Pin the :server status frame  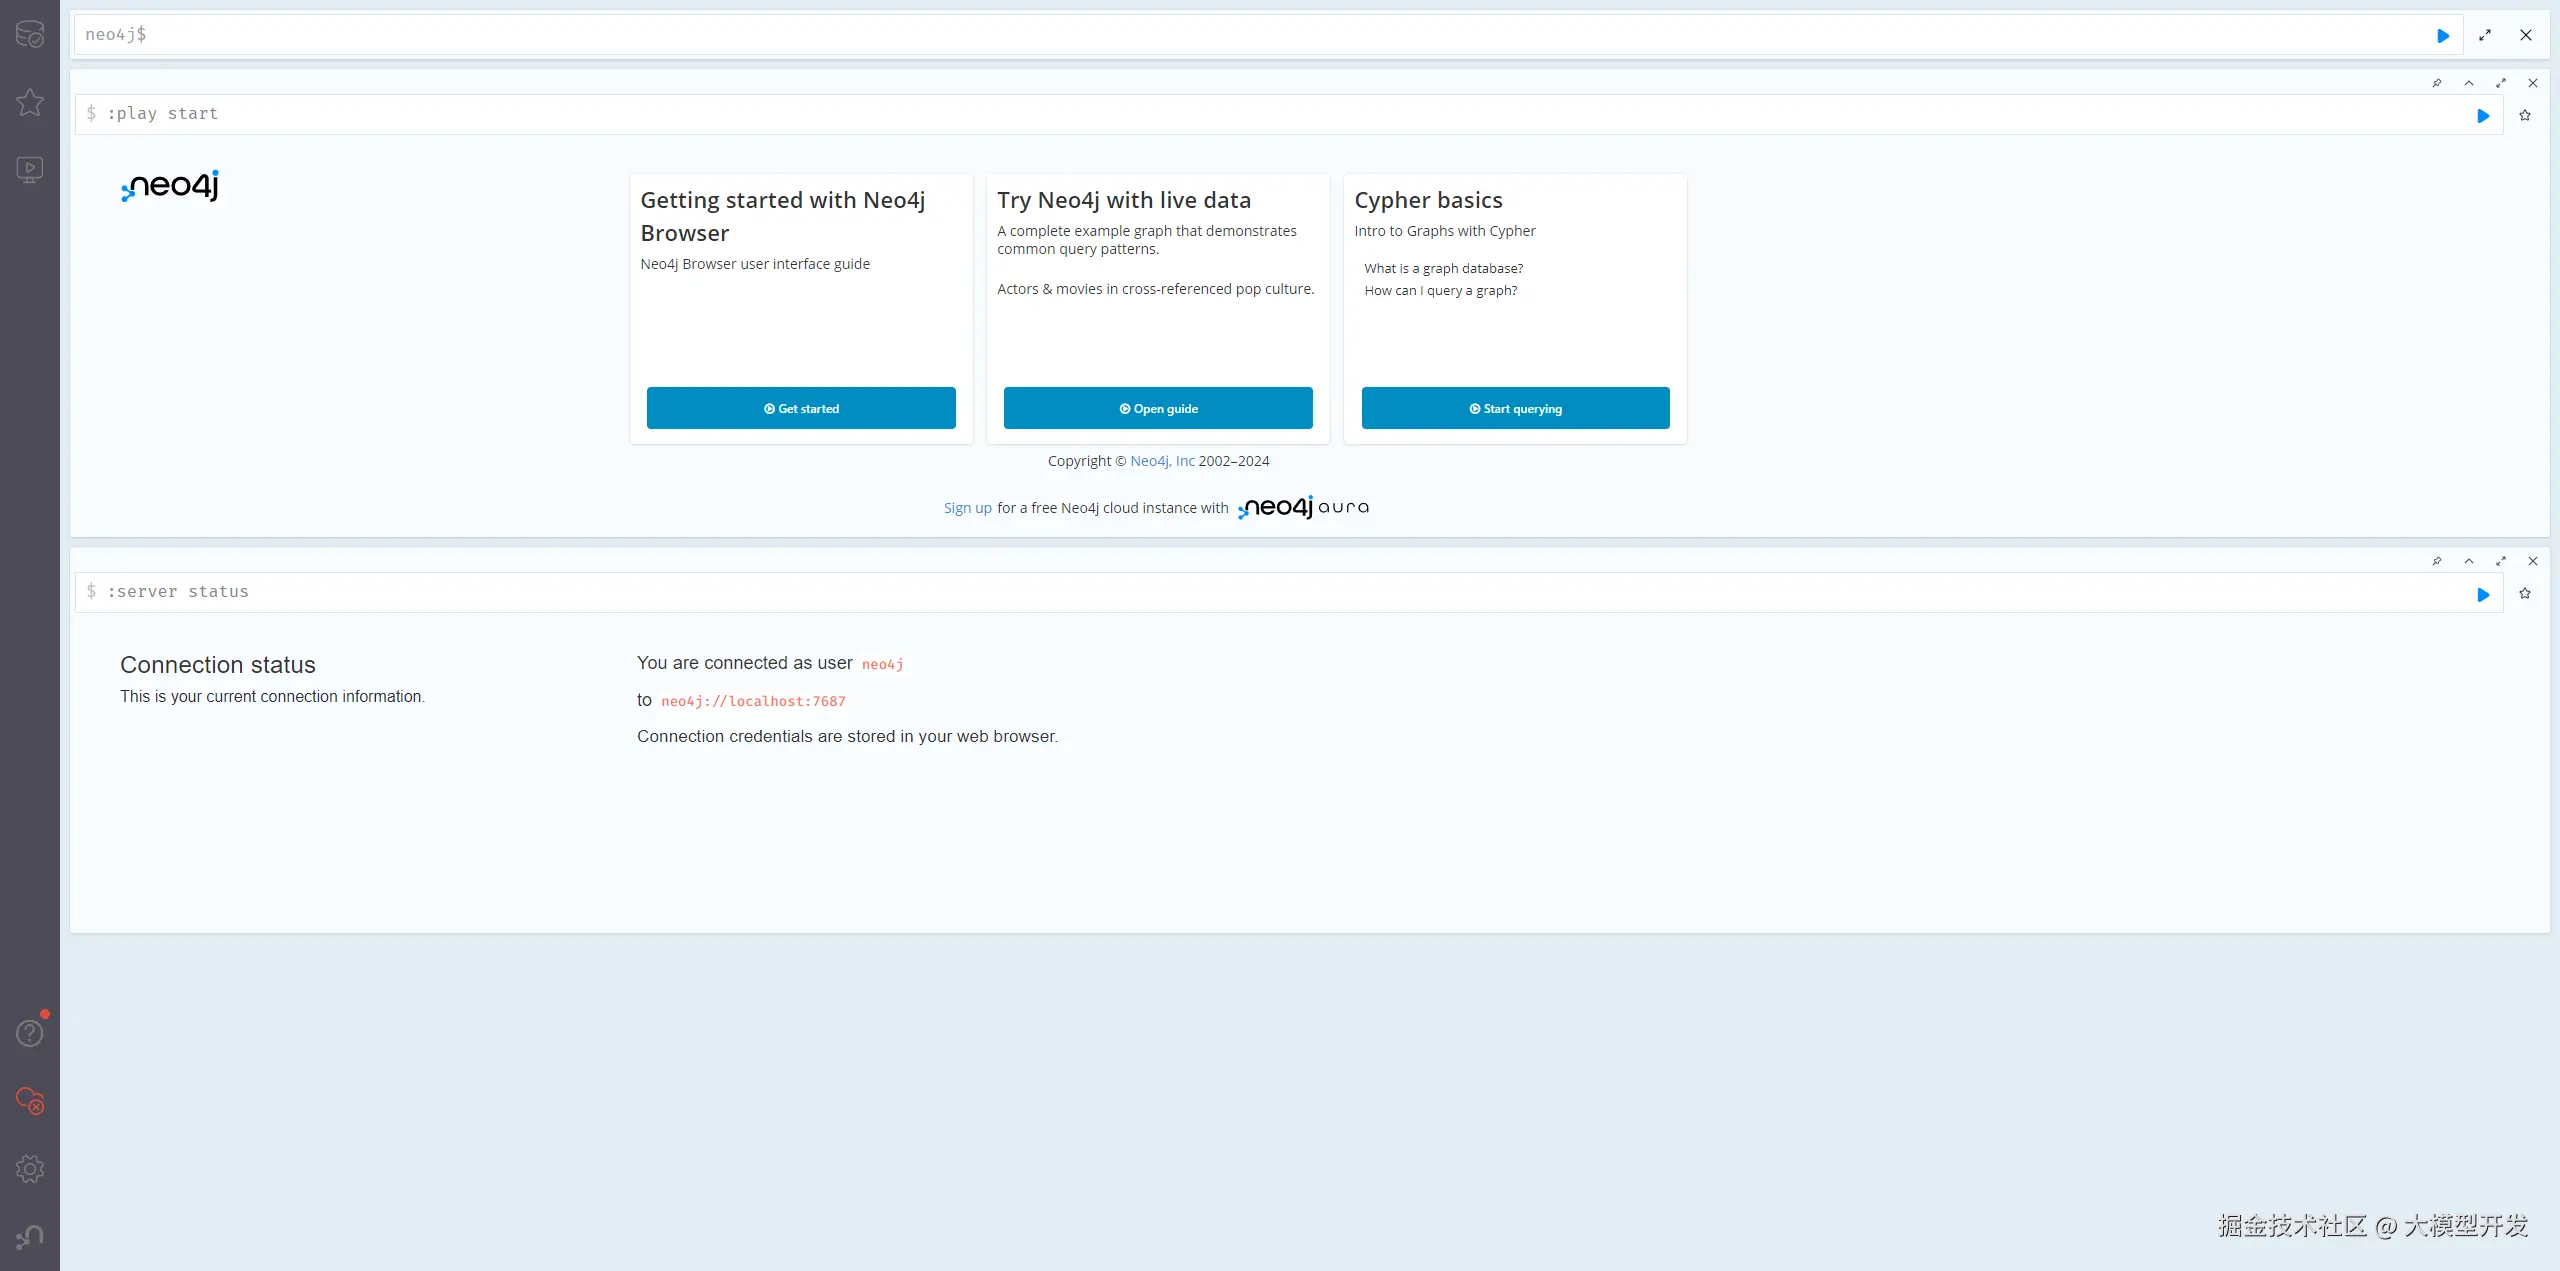(x=2437, y=561)
